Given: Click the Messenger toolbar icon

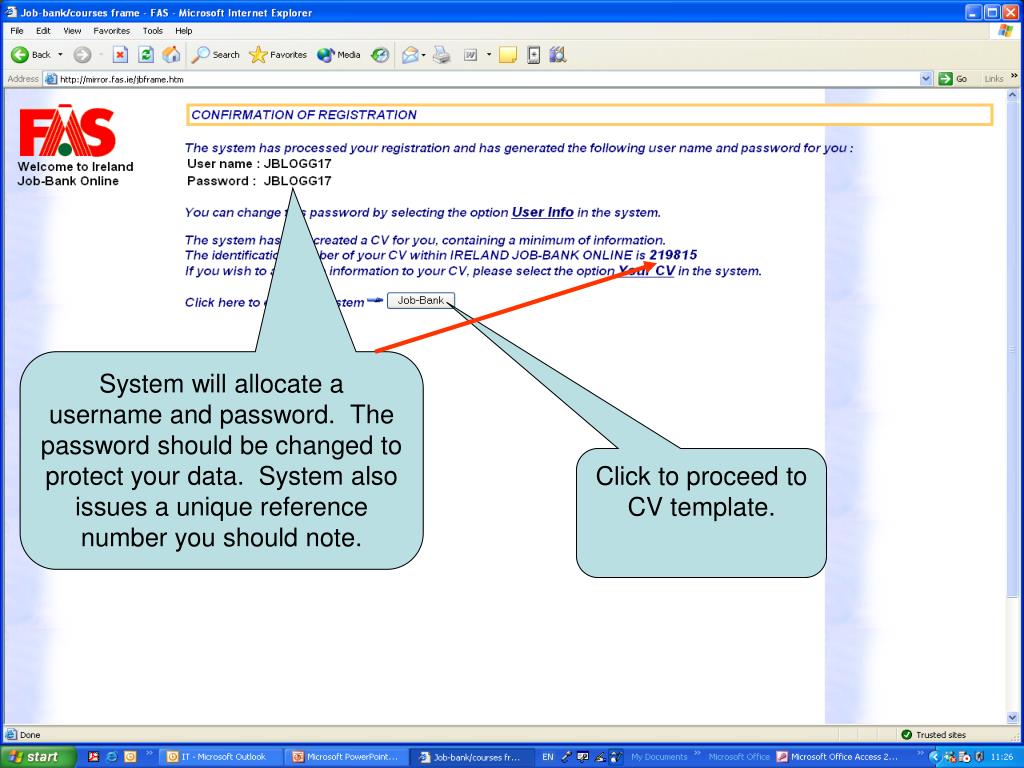Looking at the screenshot, I should [x=534, y=55].
